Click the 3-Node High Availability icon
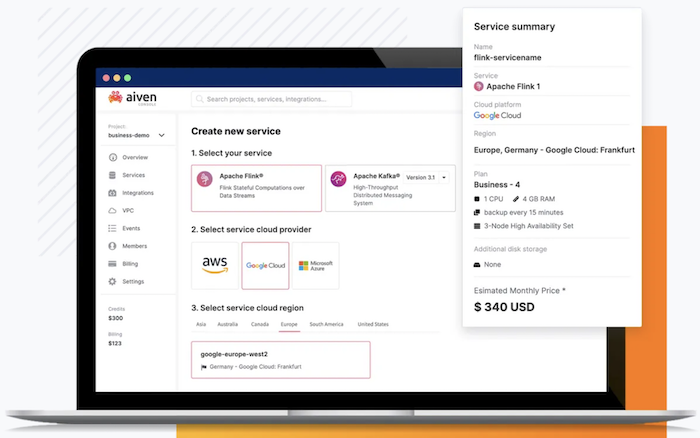This screenshot has height=438, width=700. 477,226
